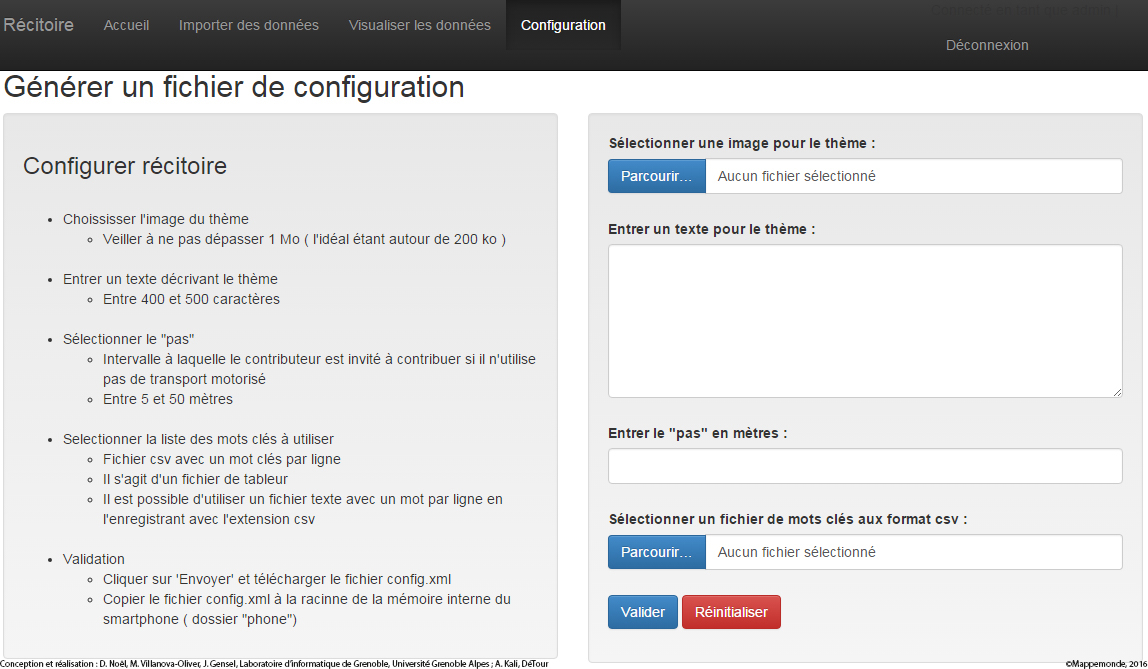Click label 'Entrer le "pas" en mètres'
Viewport: 1148px width, 669px height.
[x=697, y=433]
